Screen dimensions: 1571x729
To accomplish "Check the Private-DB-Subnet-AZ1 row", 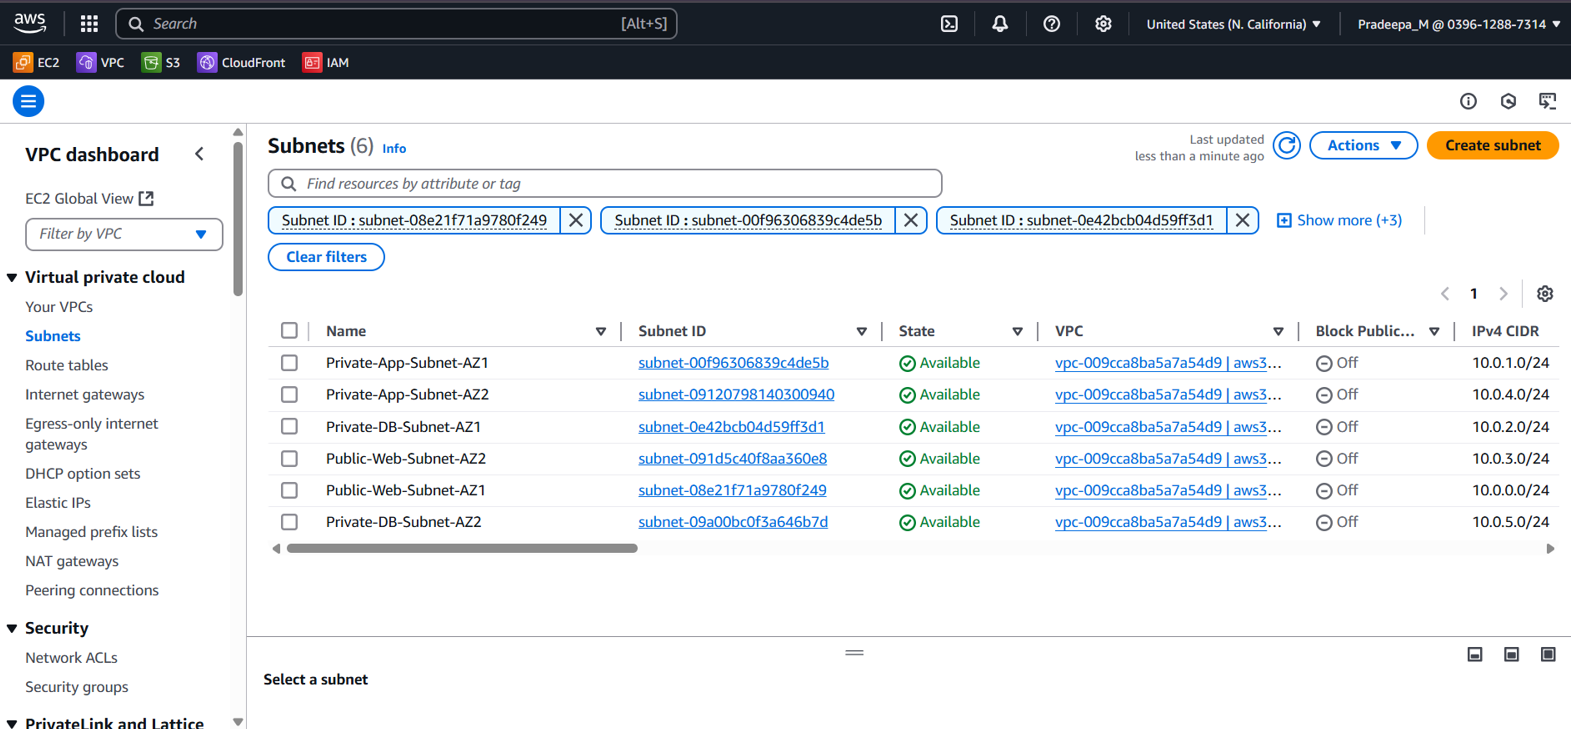I will [289, 427].
